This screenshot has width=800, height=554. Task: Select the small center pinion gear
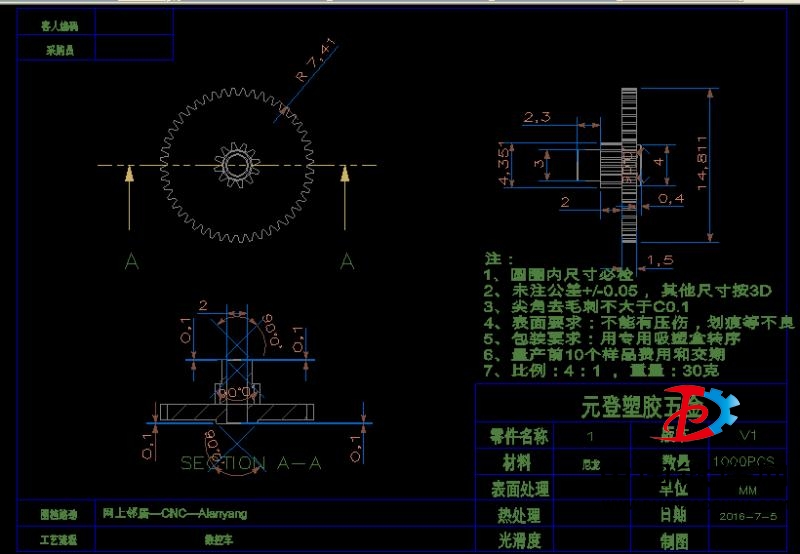tap(237, 164)
